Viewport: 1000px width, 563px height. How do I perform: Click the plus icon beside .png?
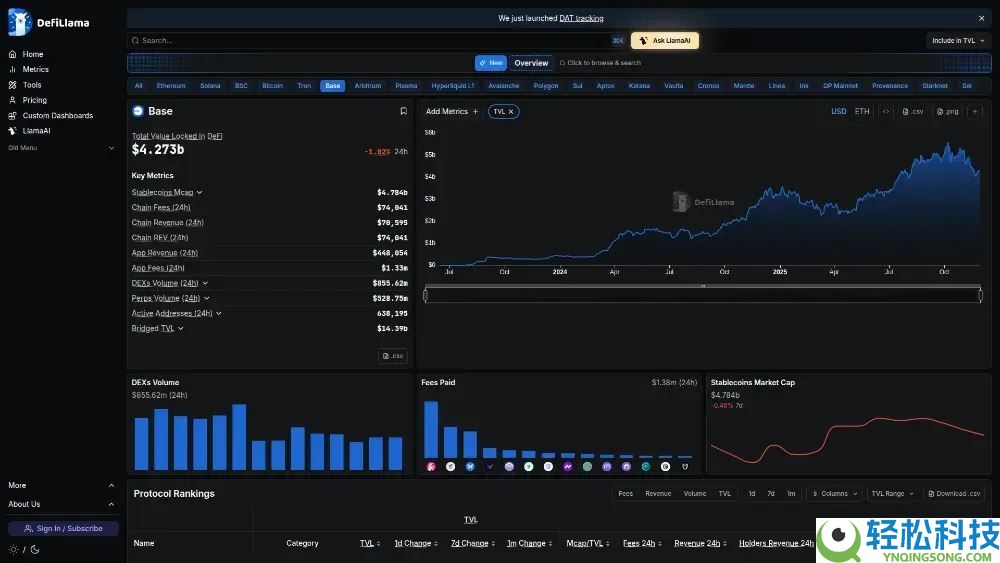[974, 112]
